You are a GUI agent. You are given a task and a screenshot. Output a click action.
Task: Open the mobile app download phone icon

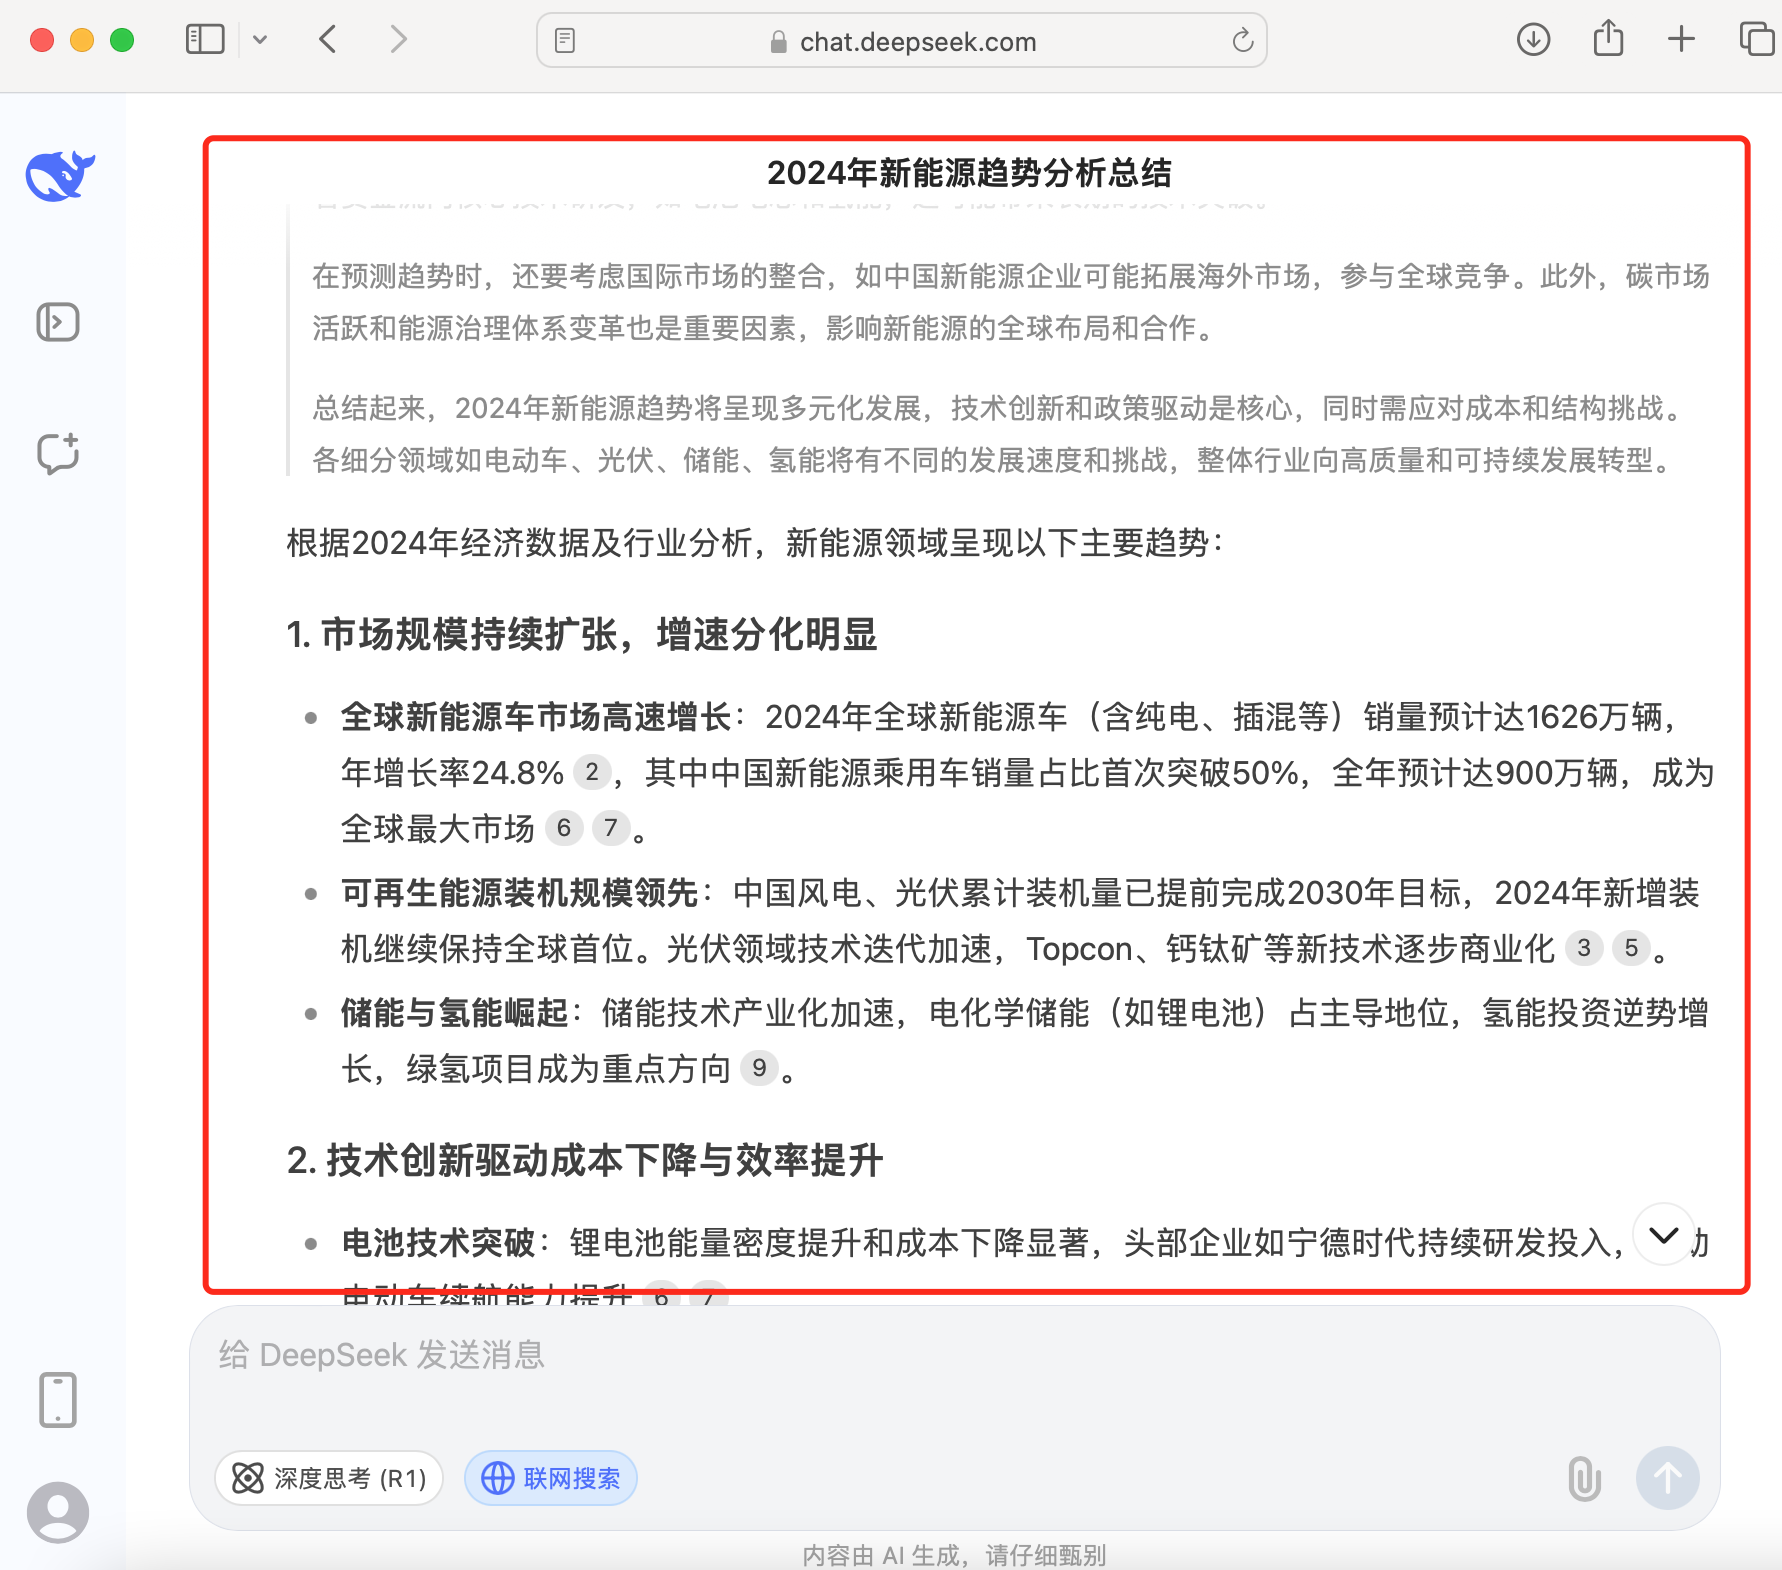coord(58,1399)
